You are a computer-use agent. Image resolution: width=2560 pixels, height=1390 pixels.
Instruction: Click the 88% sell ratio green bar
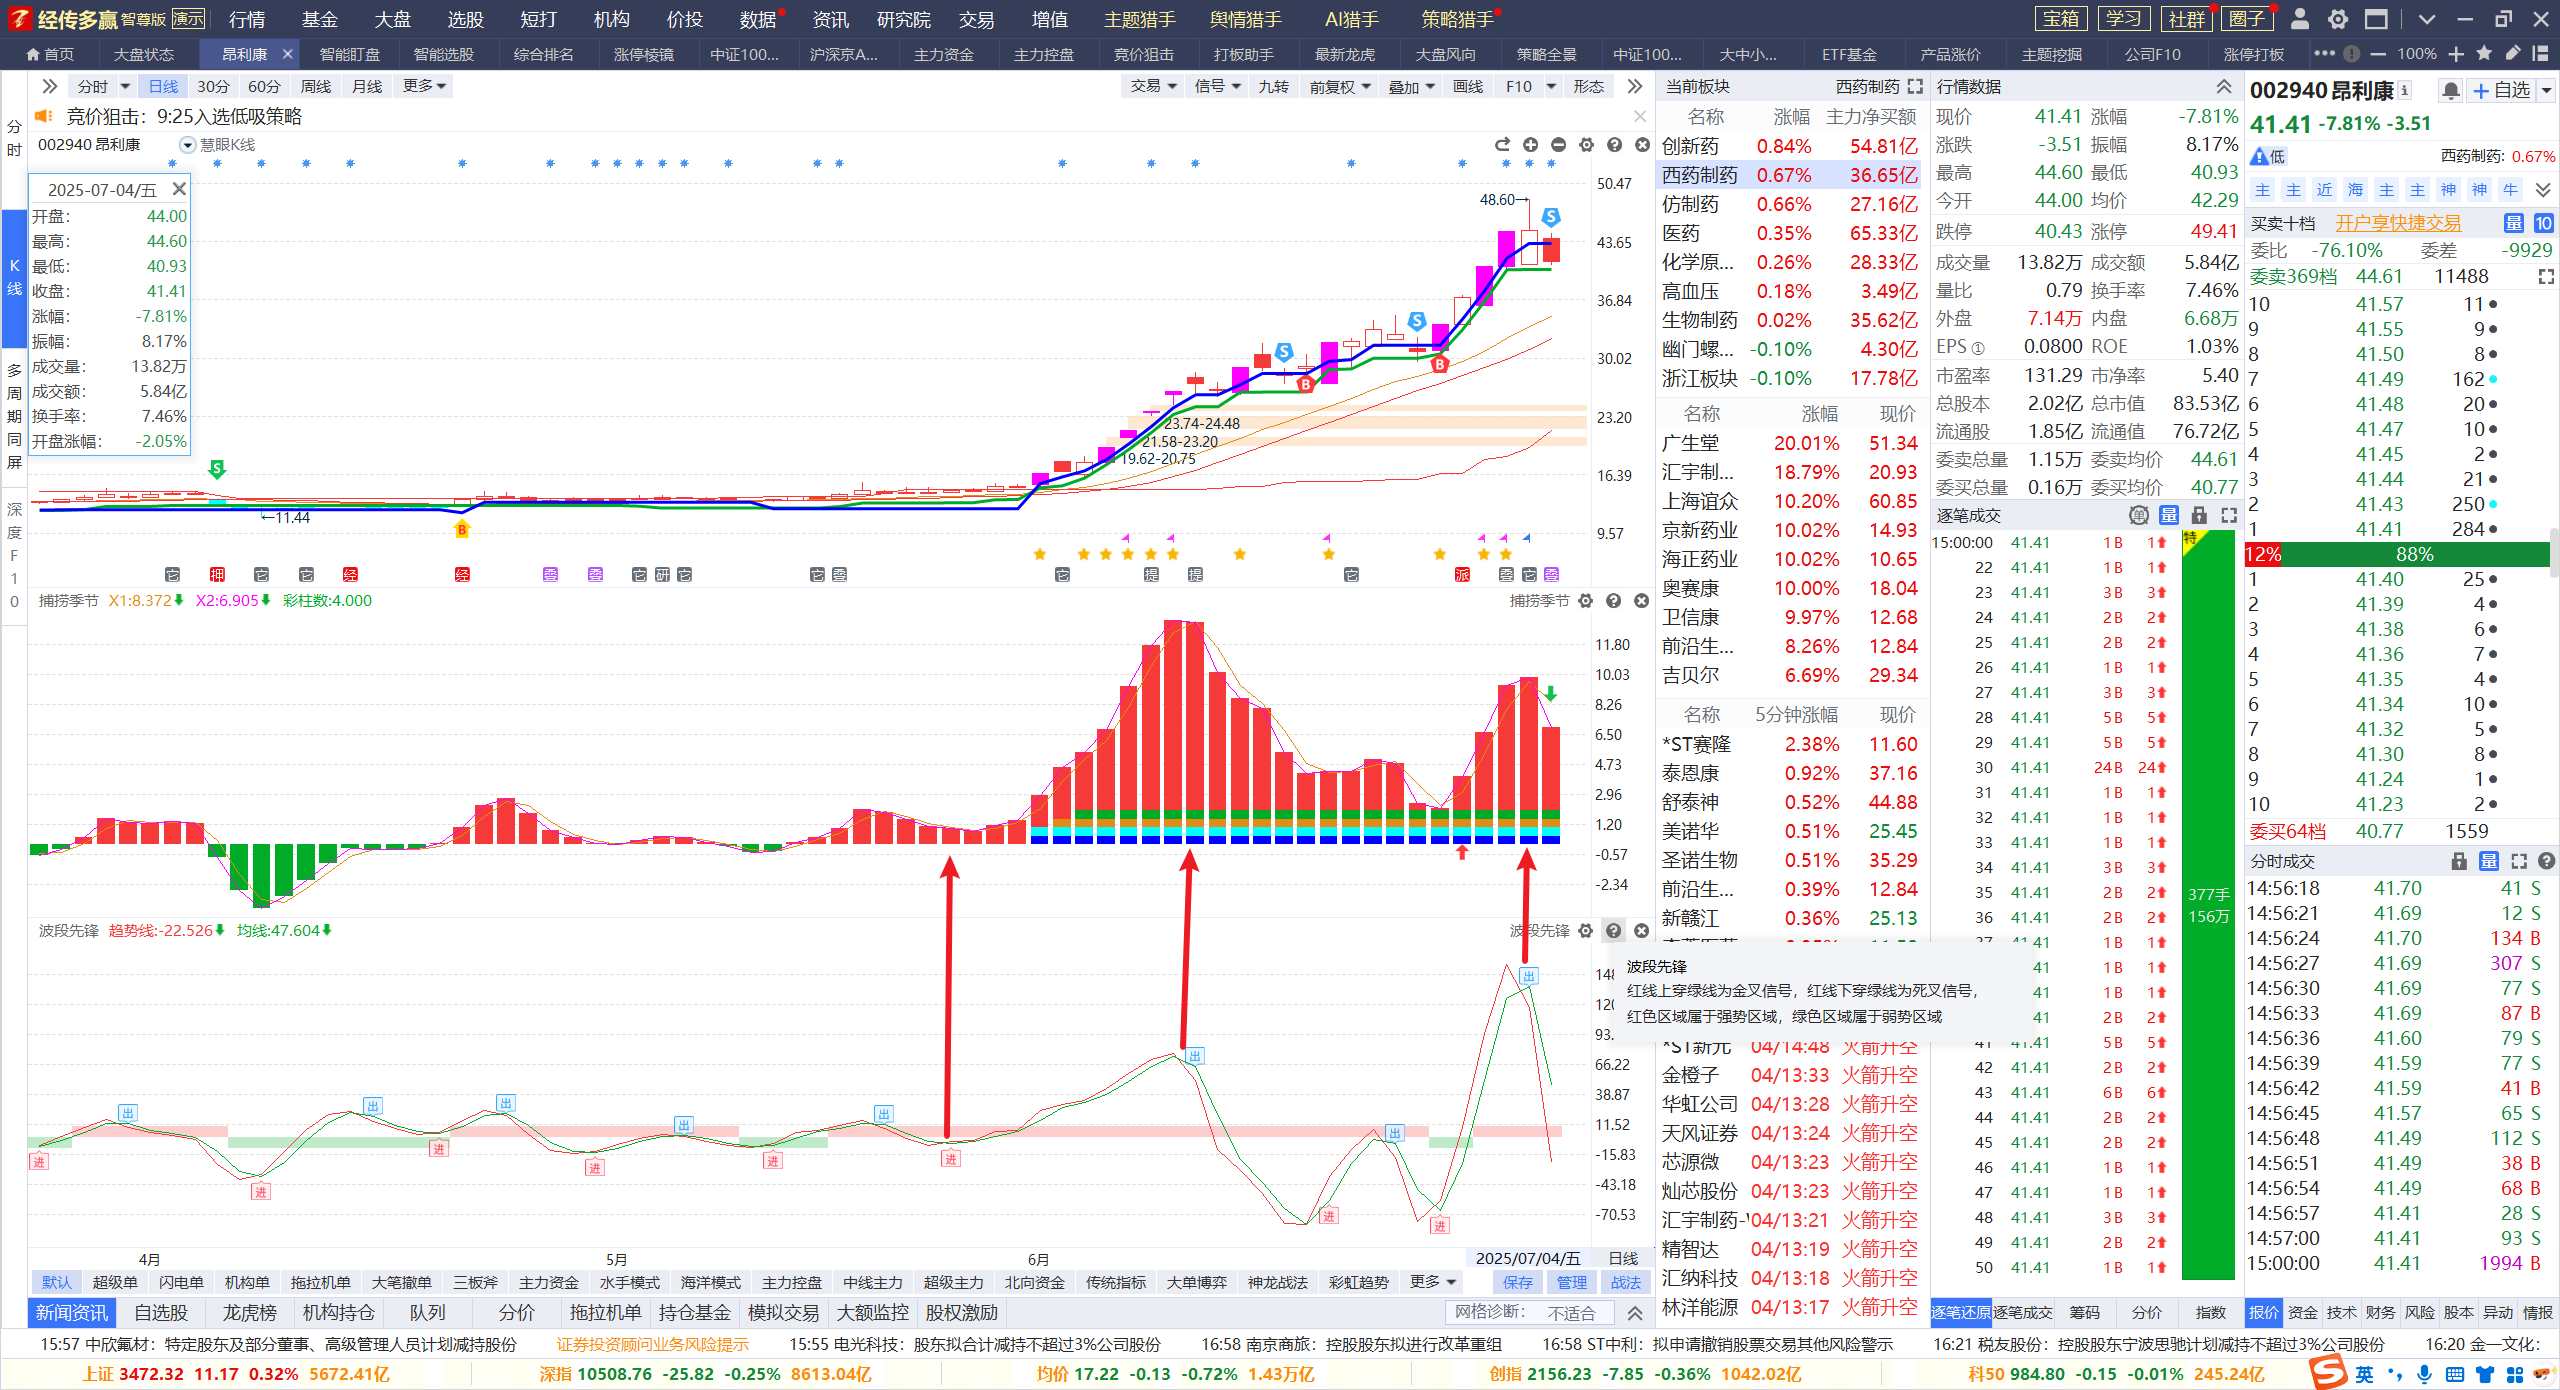coord(2414,554)
